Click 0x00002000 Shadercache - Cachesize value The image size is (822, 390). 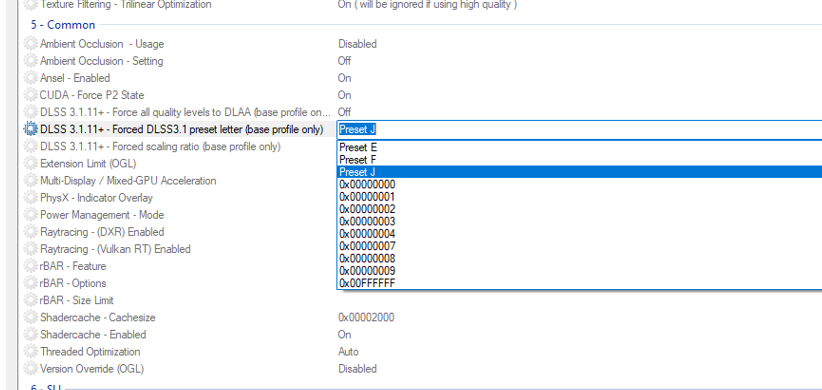(366, 317)
